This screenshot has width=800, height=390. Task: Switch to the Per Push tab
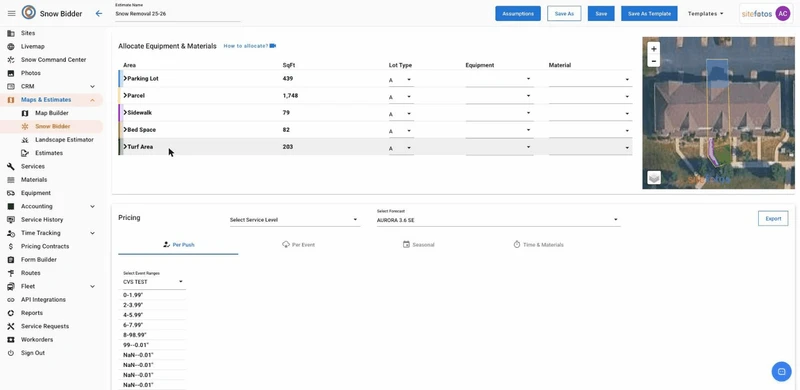click(178, 245)
